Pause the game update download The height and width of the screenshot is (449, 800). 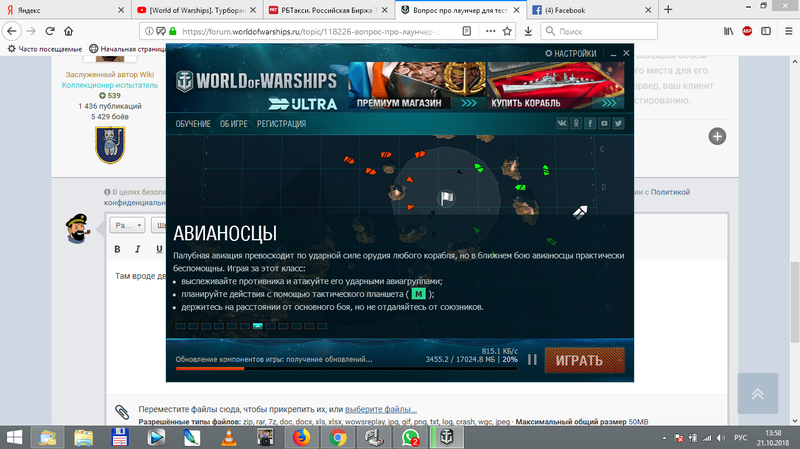[x=532, y=360]
